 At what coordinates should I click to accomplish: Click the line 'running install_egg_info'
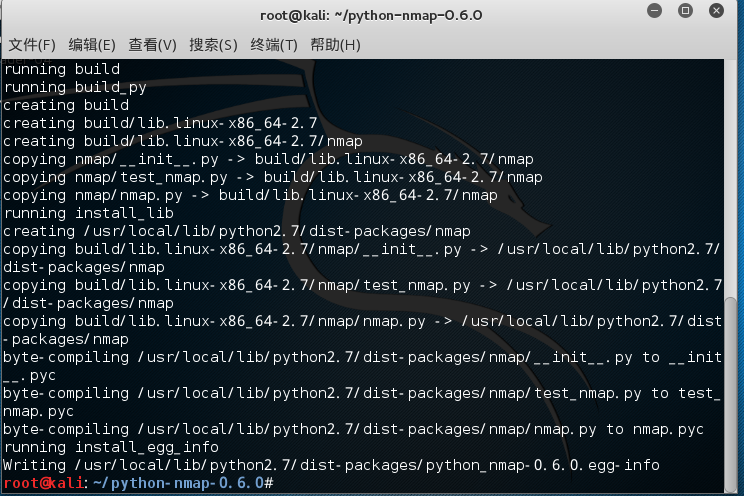pyautogui.click(x=111, y=447)
